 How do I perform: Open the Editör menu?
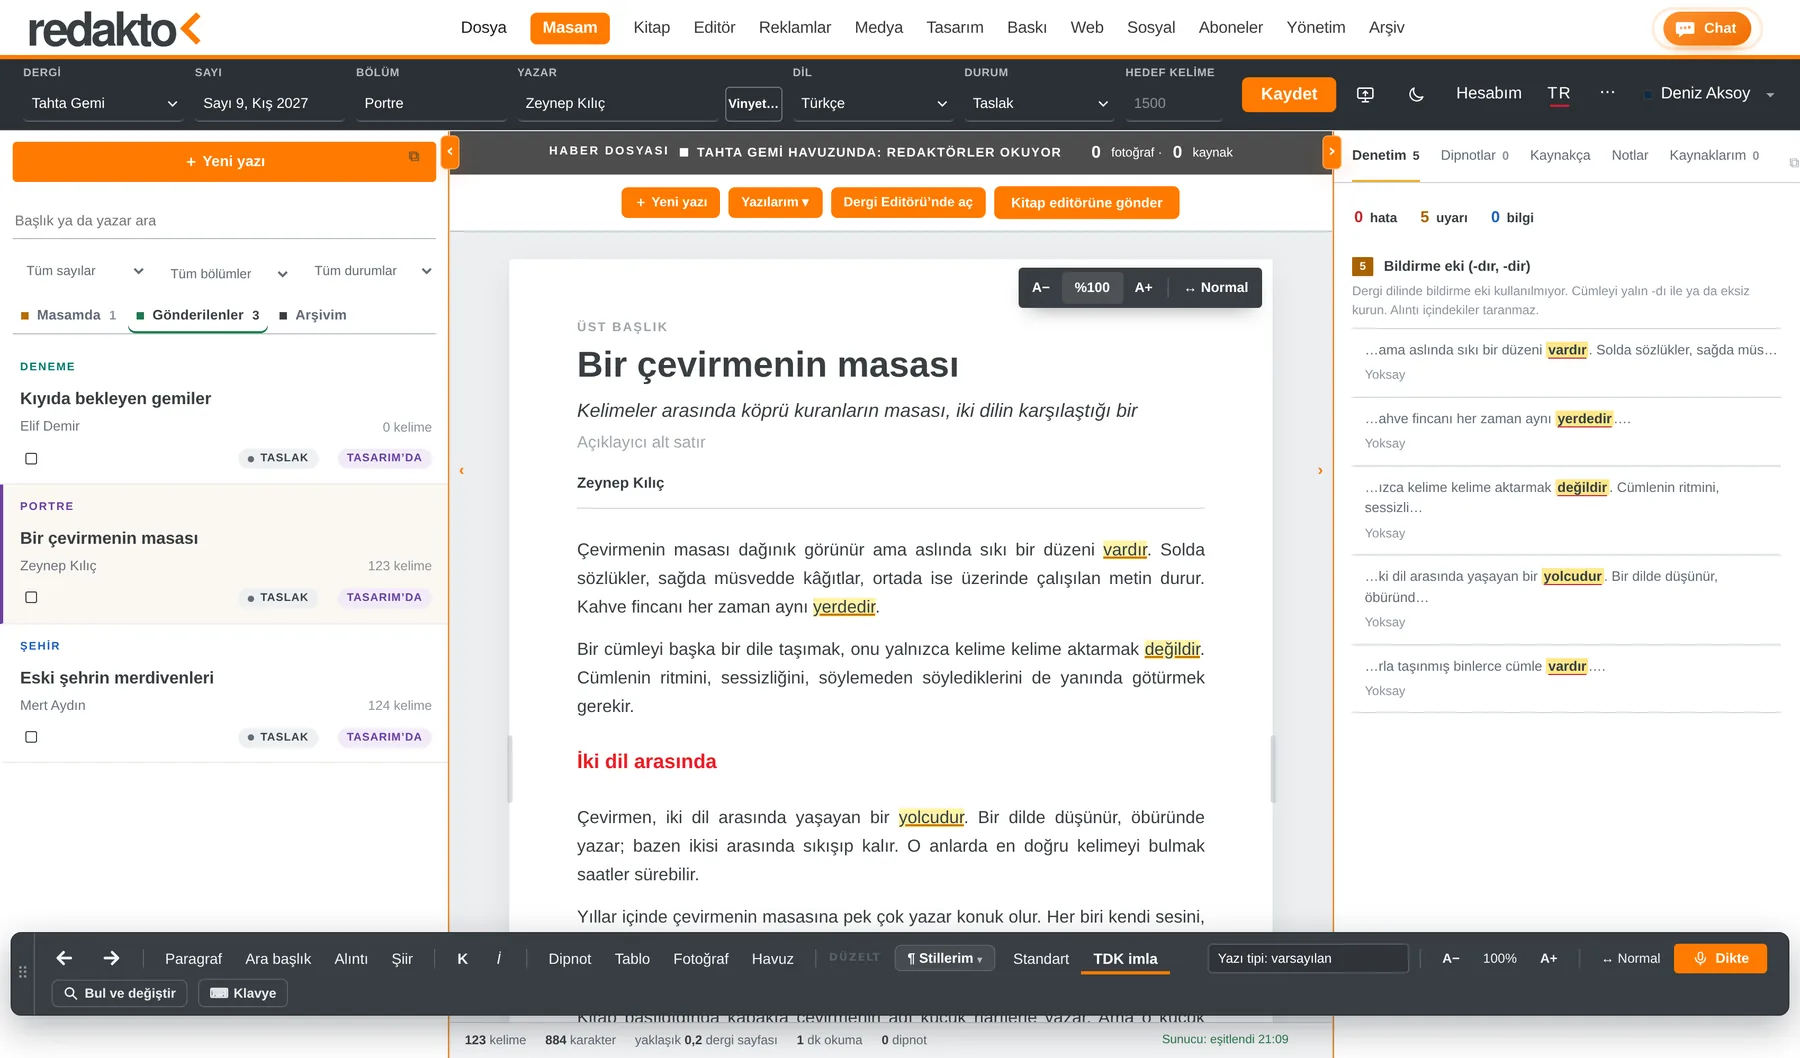point(714,28)
